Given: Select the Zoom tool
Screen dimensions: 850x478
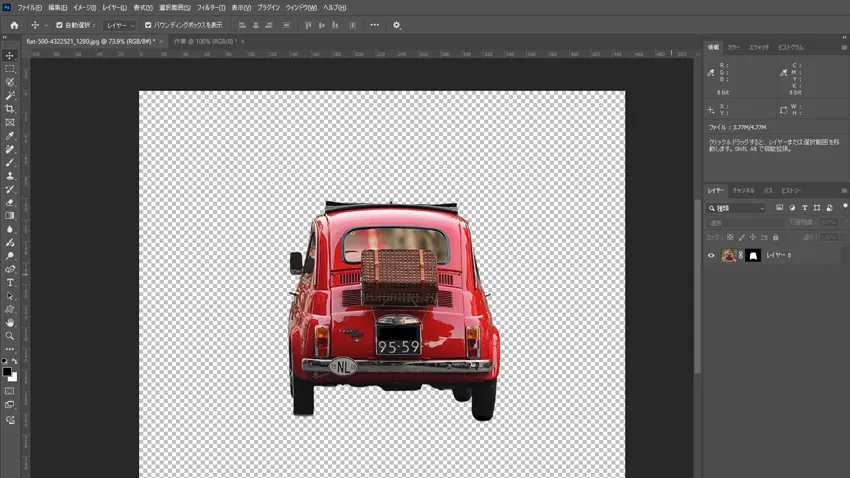Looking at the screenshot, I should coord(10,336).
